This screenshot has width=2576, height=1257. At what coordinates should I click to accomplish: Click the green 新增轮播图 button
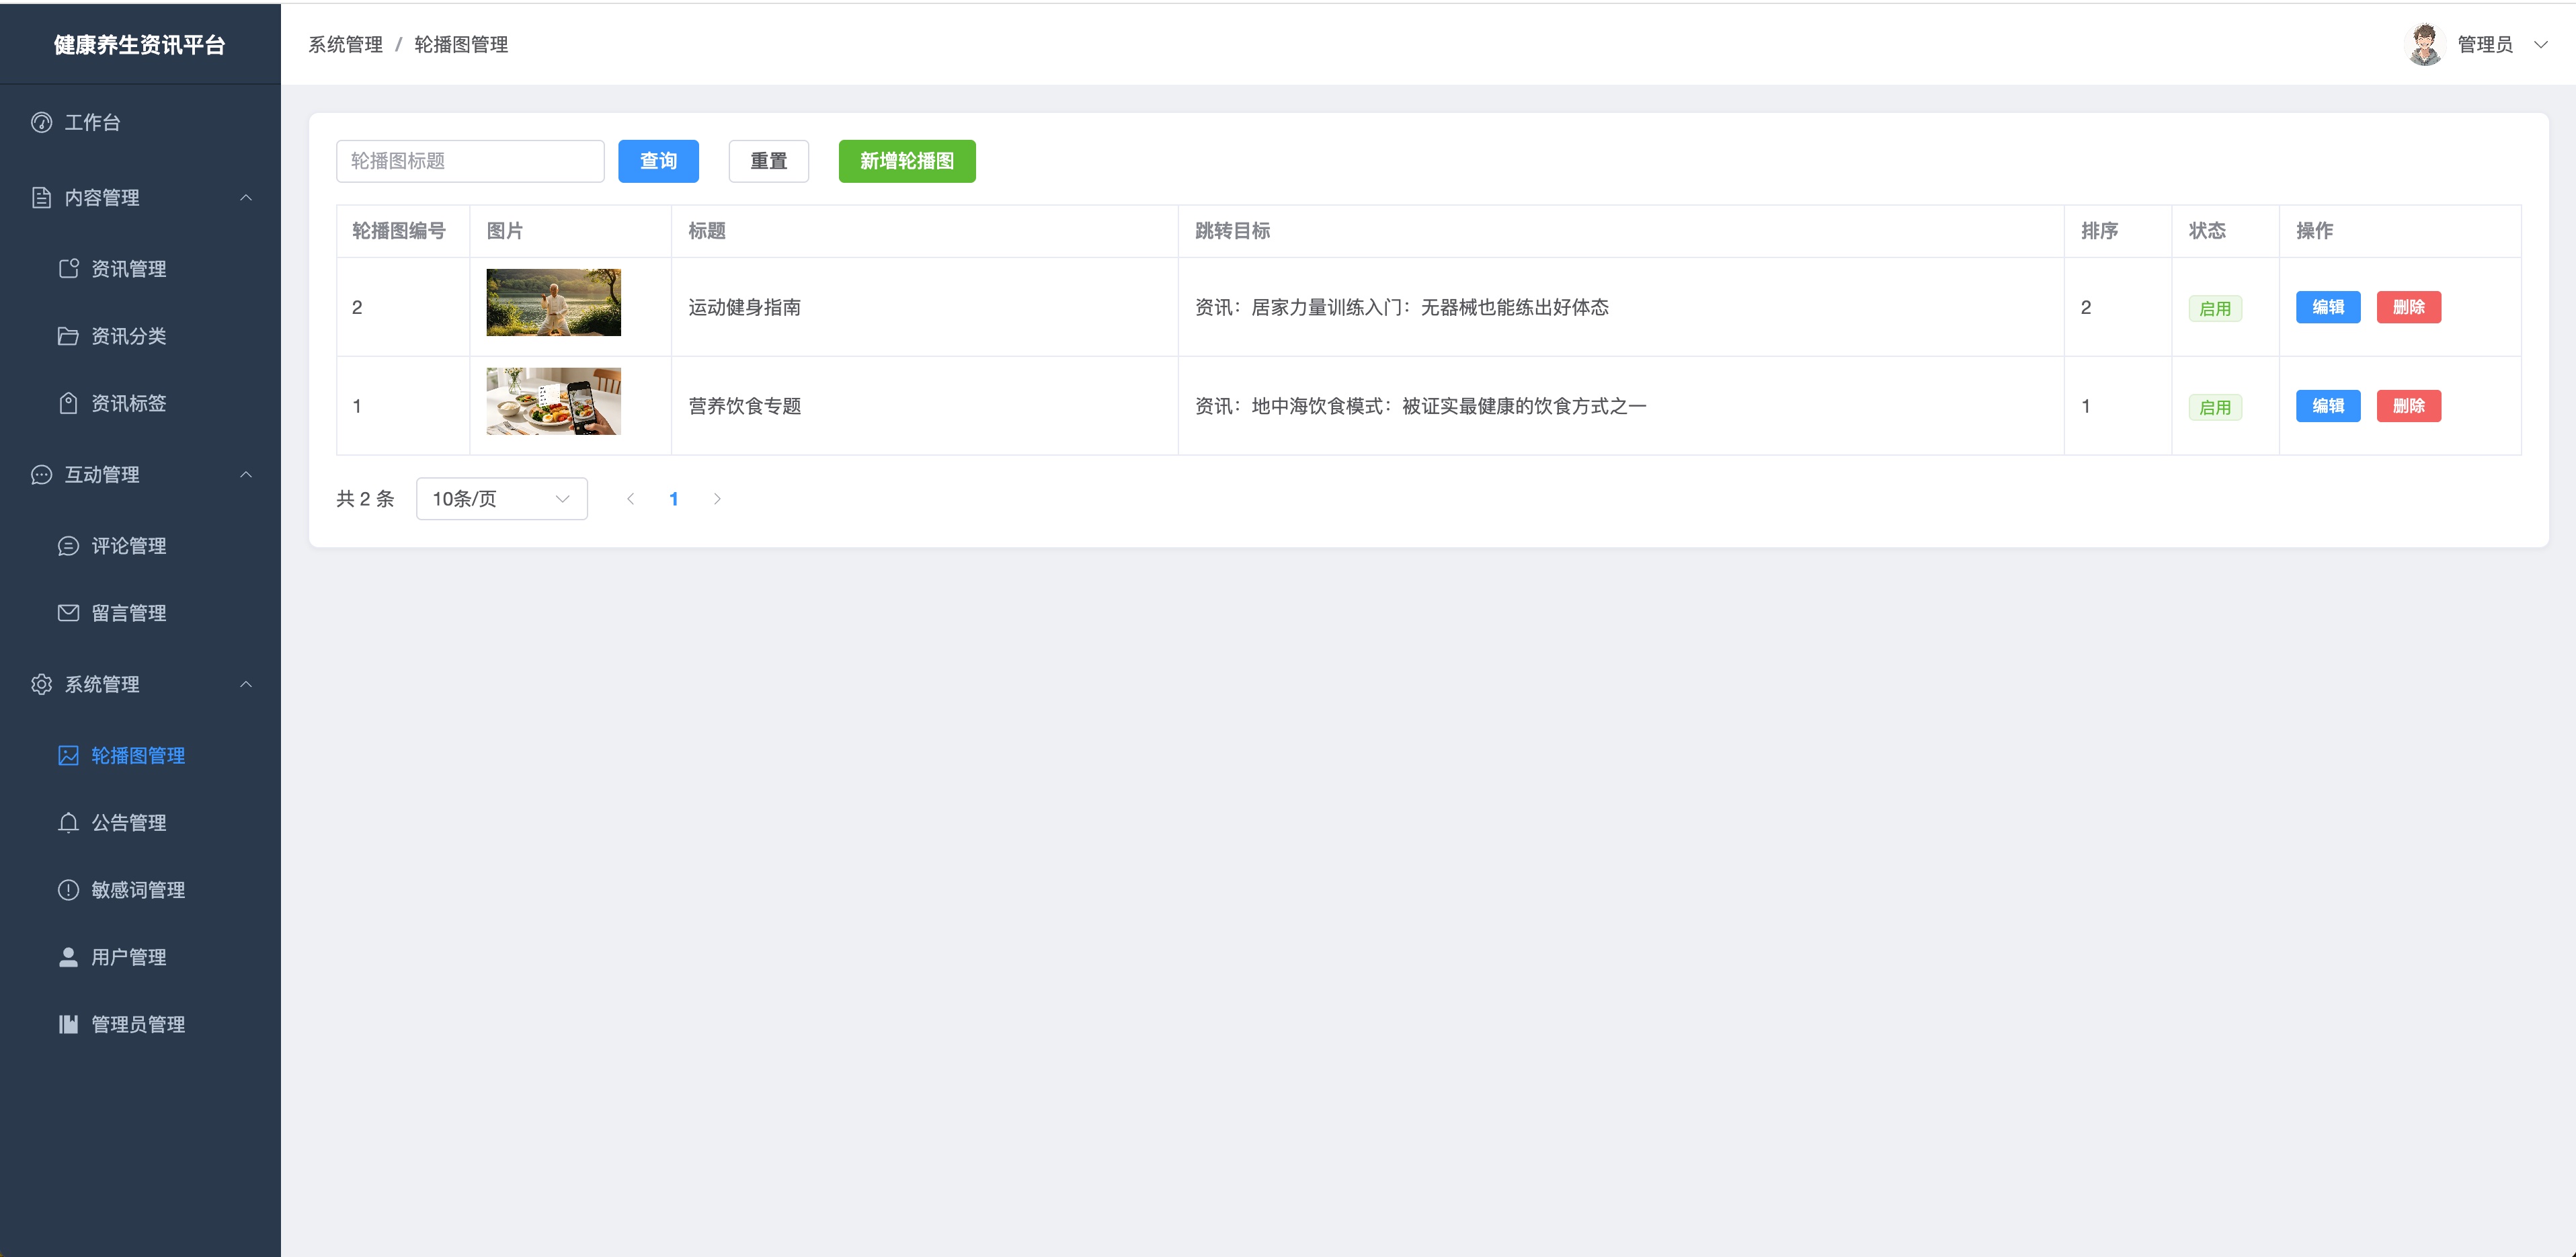pyautogui.click(x=907, y=161)
